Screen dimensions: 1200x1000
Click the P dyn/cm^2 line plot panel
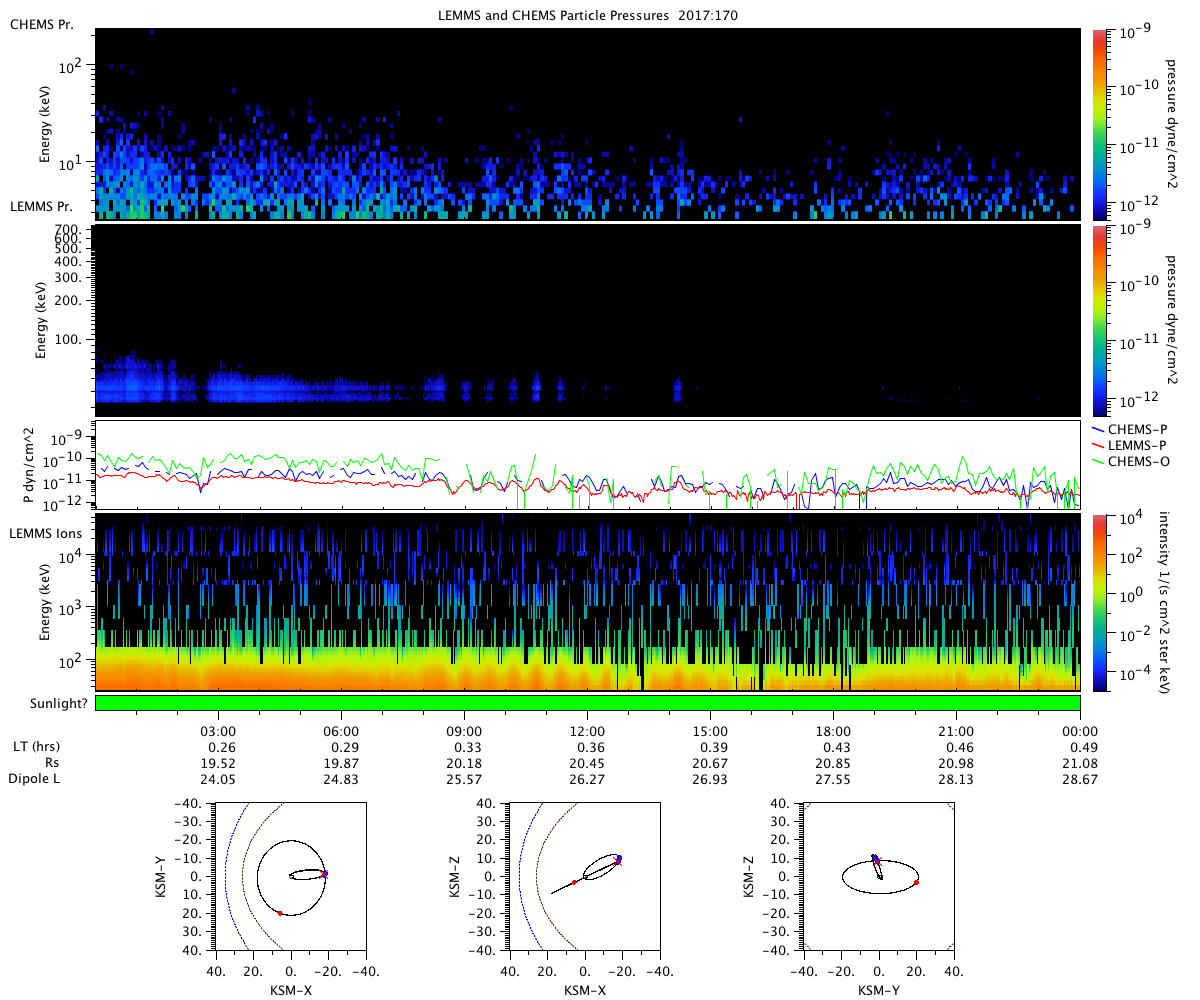click(x=587, y=465)
